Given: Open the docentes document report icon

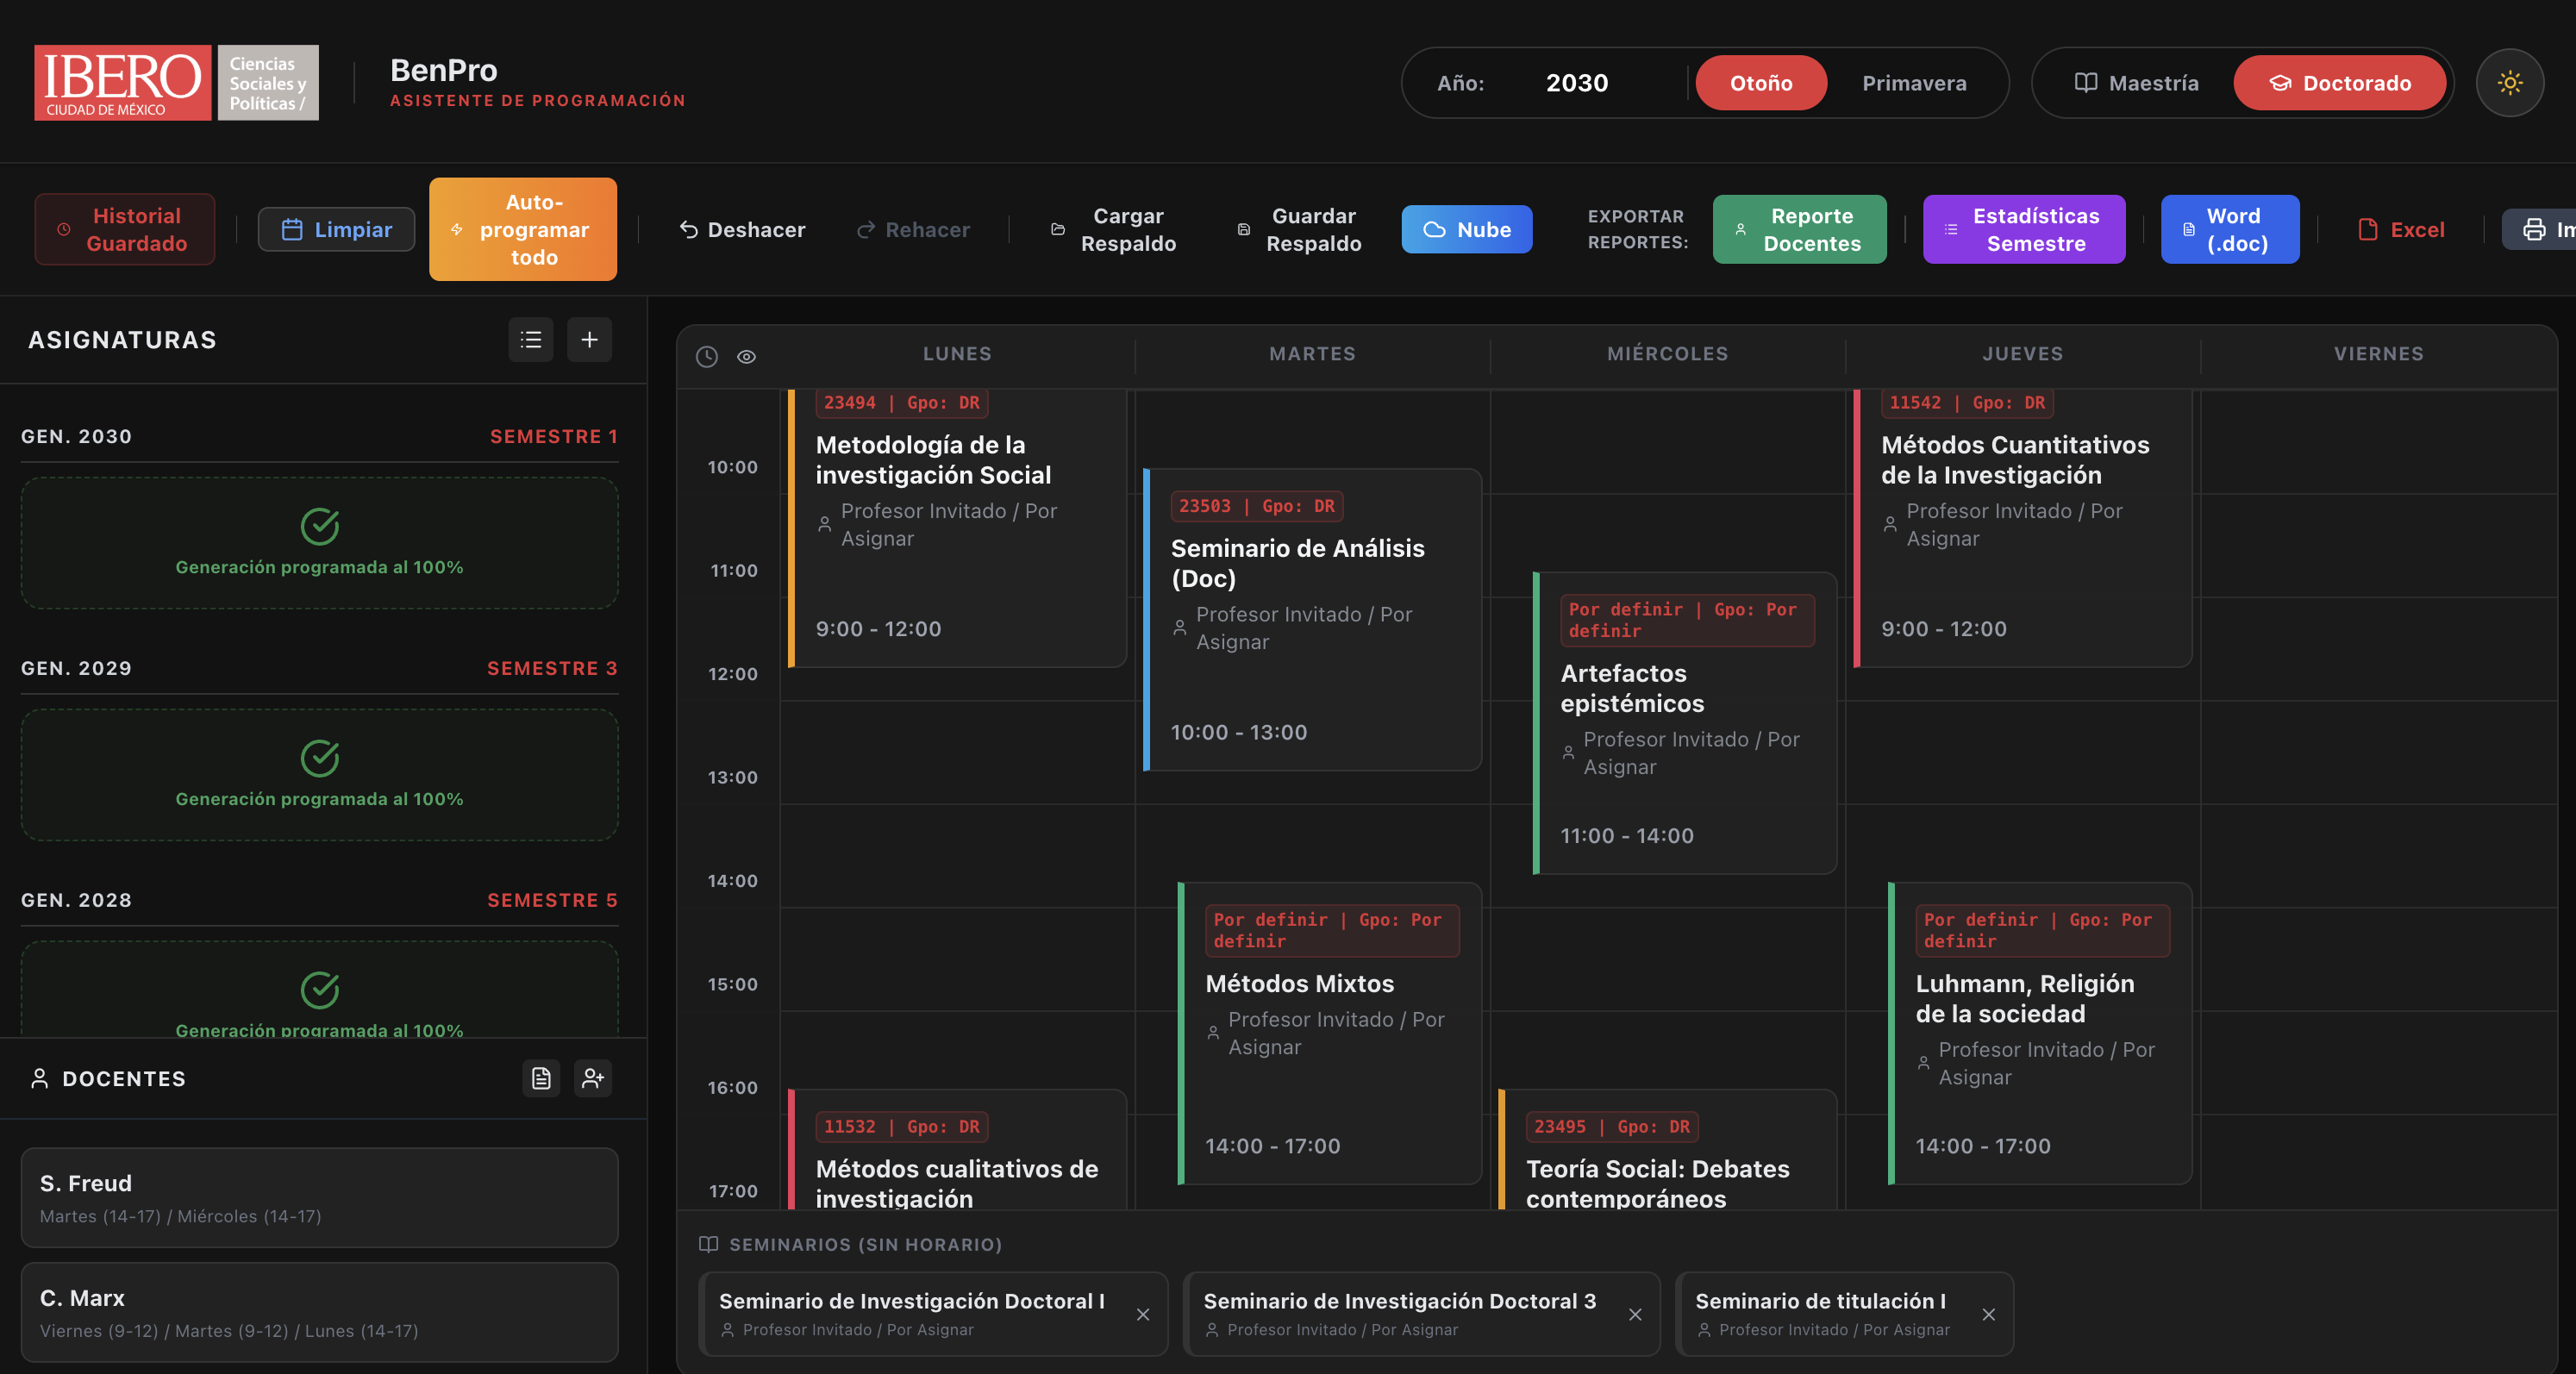Looking at the screenshot, I should pos(541,1078).
